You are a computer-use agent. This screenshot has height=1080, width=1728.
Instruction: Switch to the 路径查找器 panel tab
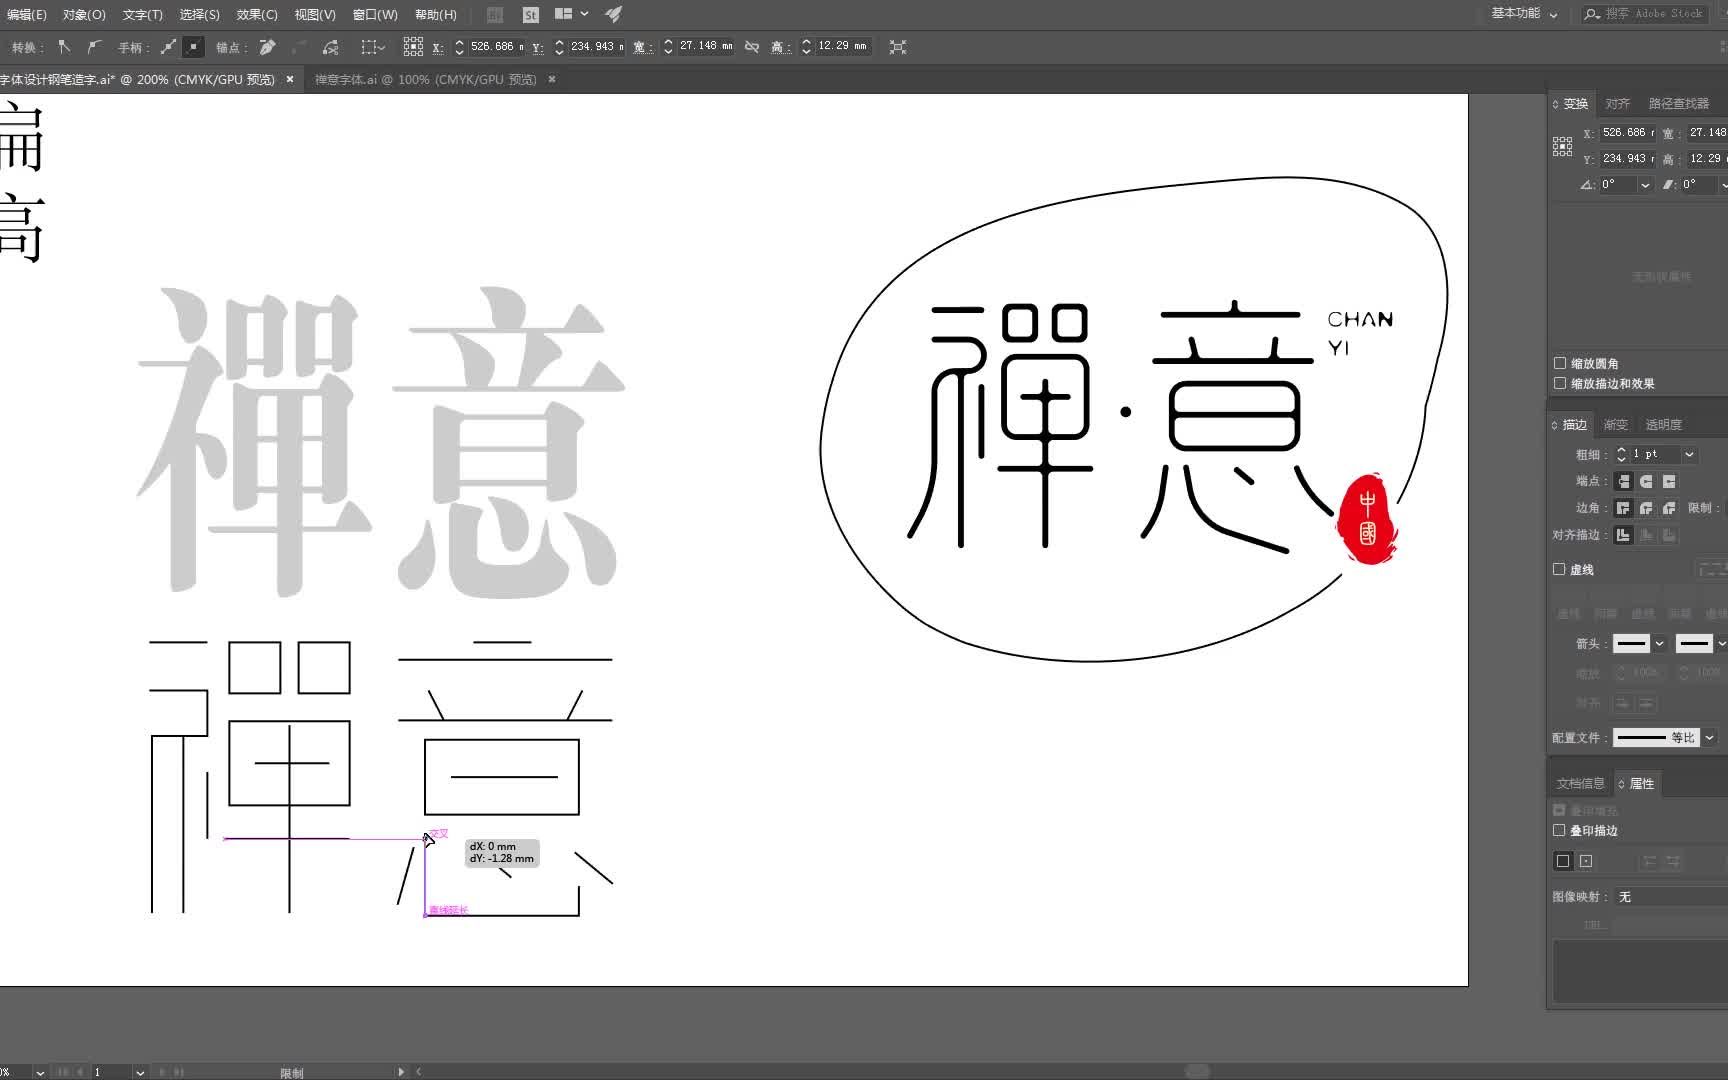point(1678,104)
